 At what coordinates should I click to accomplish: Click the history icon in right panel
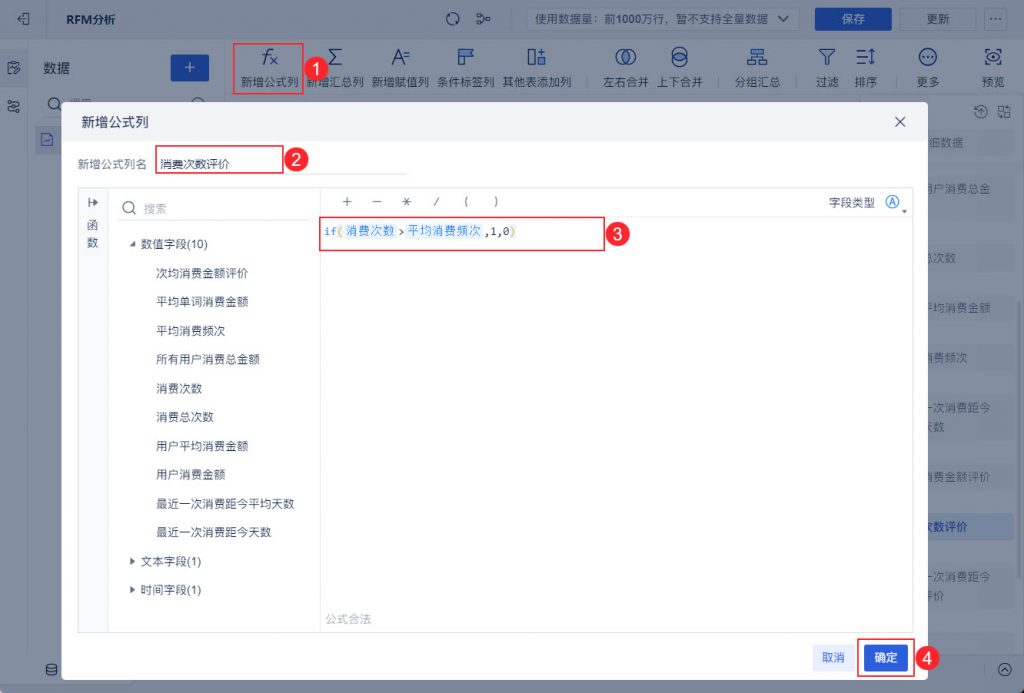(x=980, y=112)
